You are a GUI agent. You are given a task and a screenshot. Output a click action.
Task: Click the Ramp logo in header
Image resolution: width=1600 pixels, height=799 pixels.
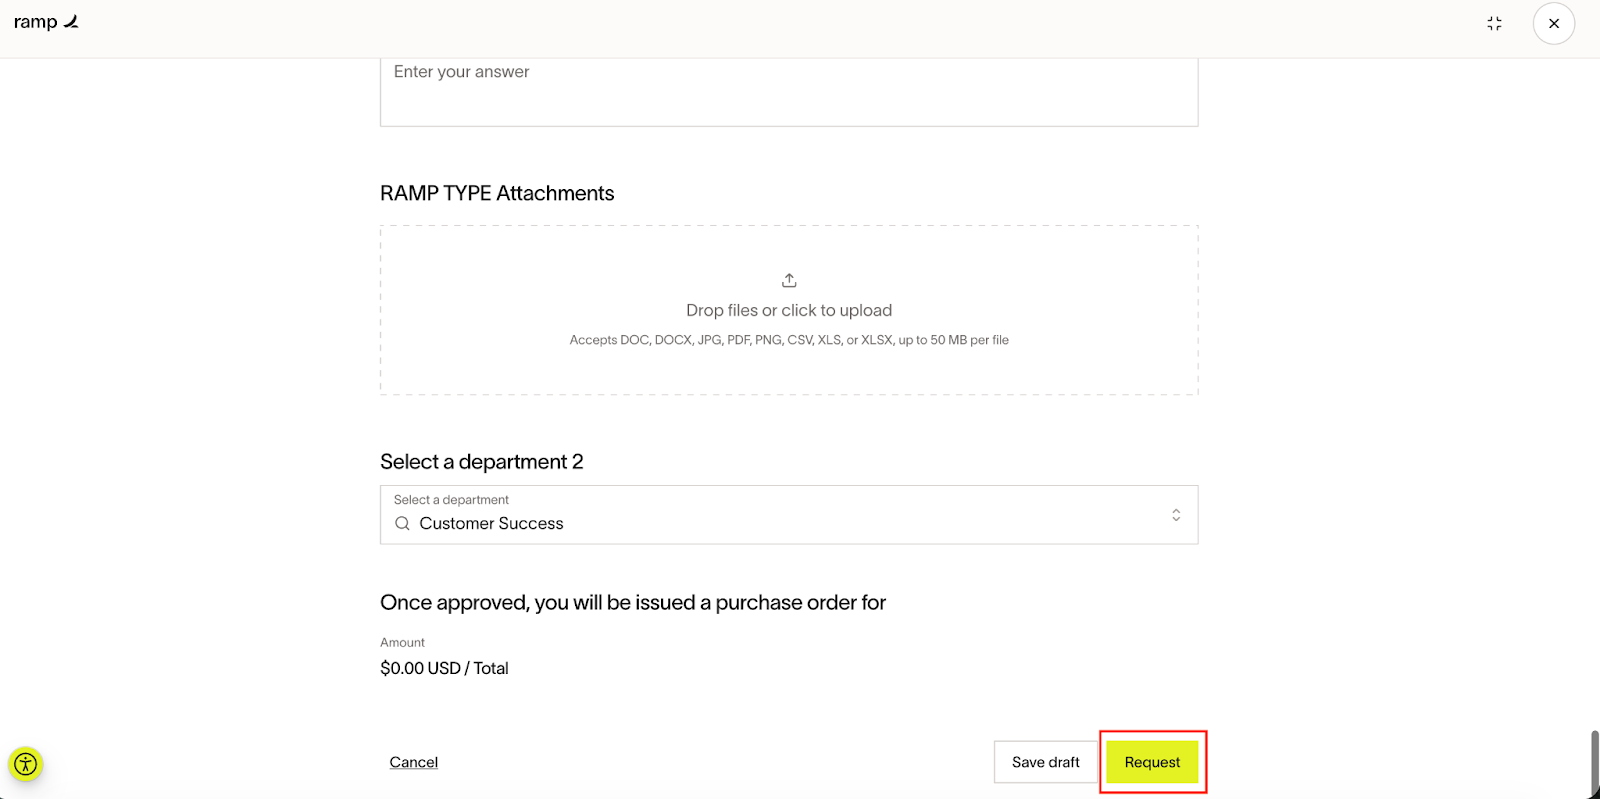(x=46, y=22)
